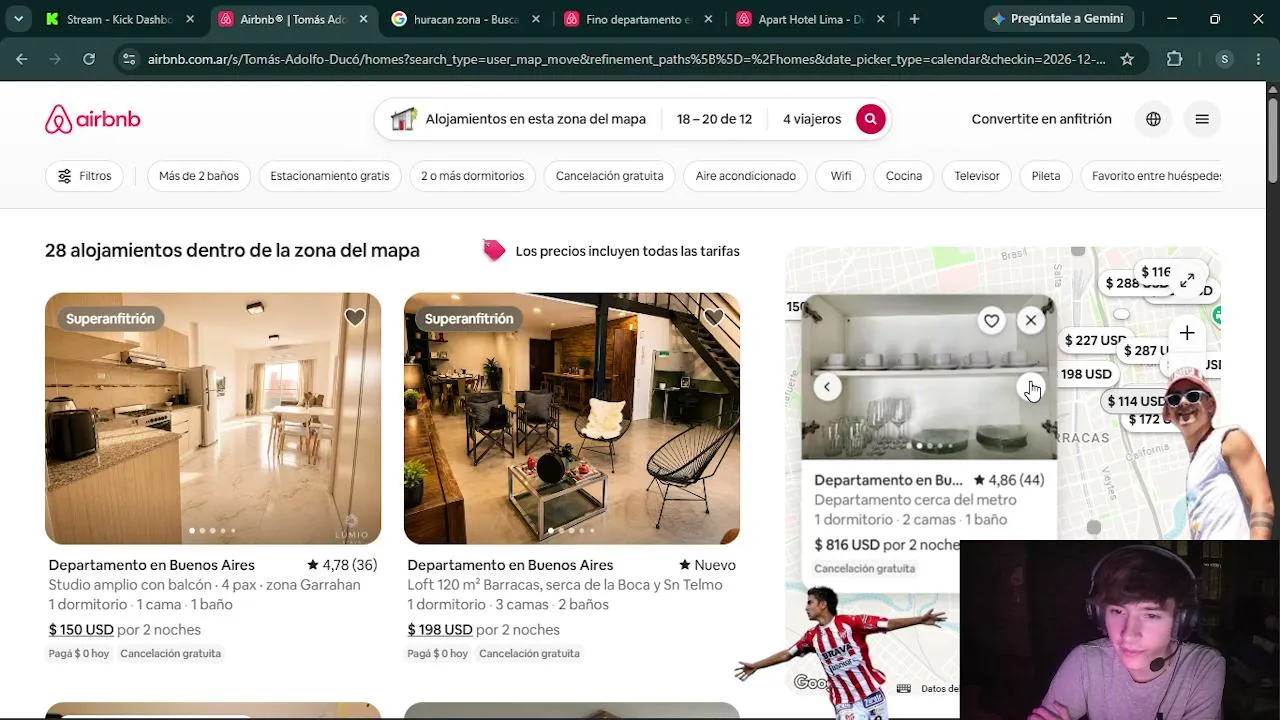Screen dimensions: 1280x720
Task: Switch to the Apart Hotel Lima tab
Action: tap(812, 19)
